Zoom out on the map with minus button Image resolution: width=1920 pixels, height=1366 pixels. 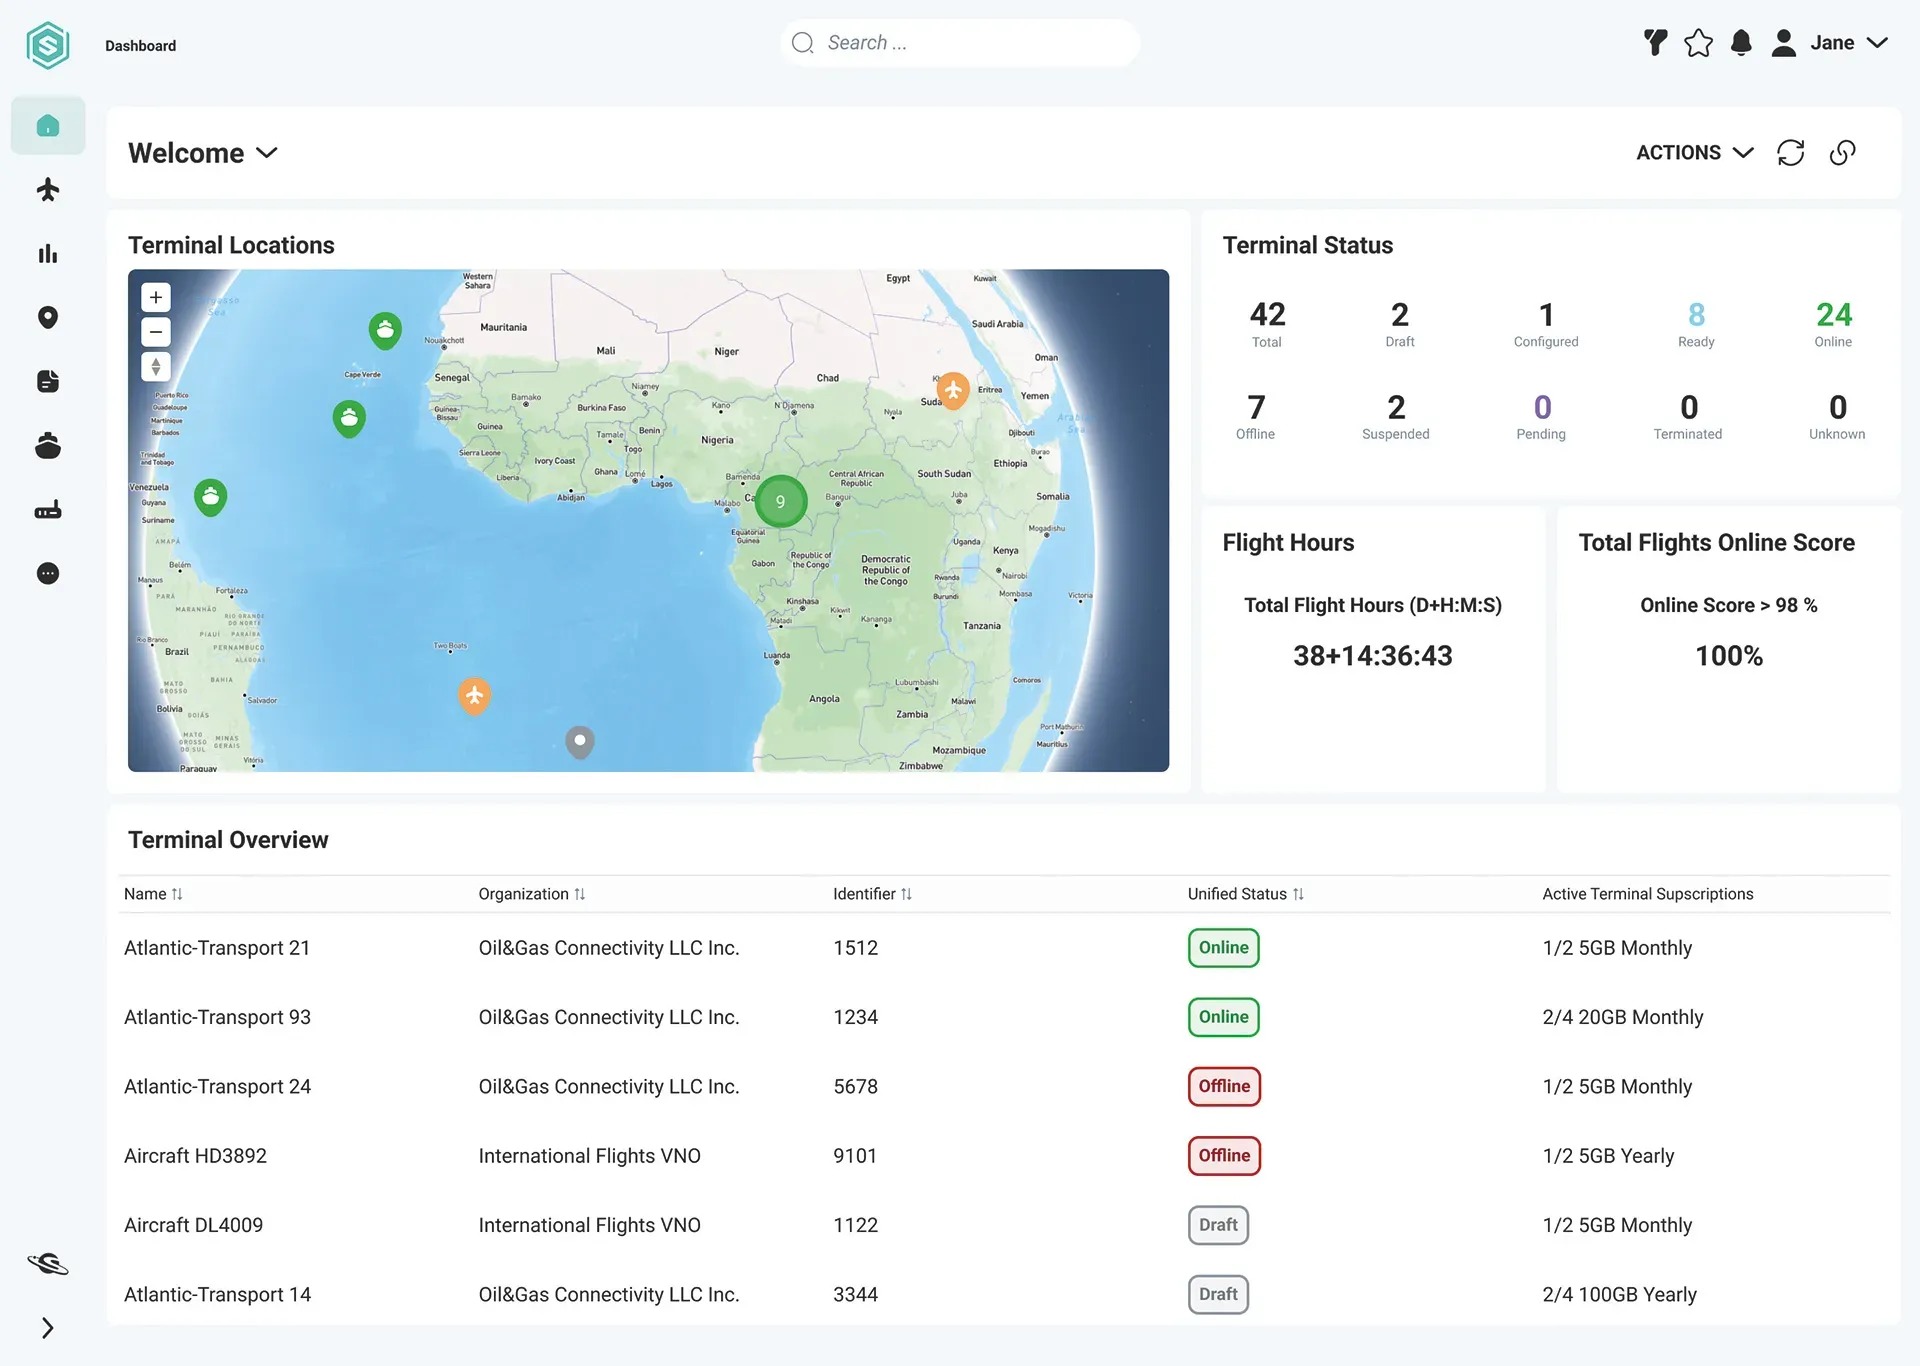(x=156, y=332)
